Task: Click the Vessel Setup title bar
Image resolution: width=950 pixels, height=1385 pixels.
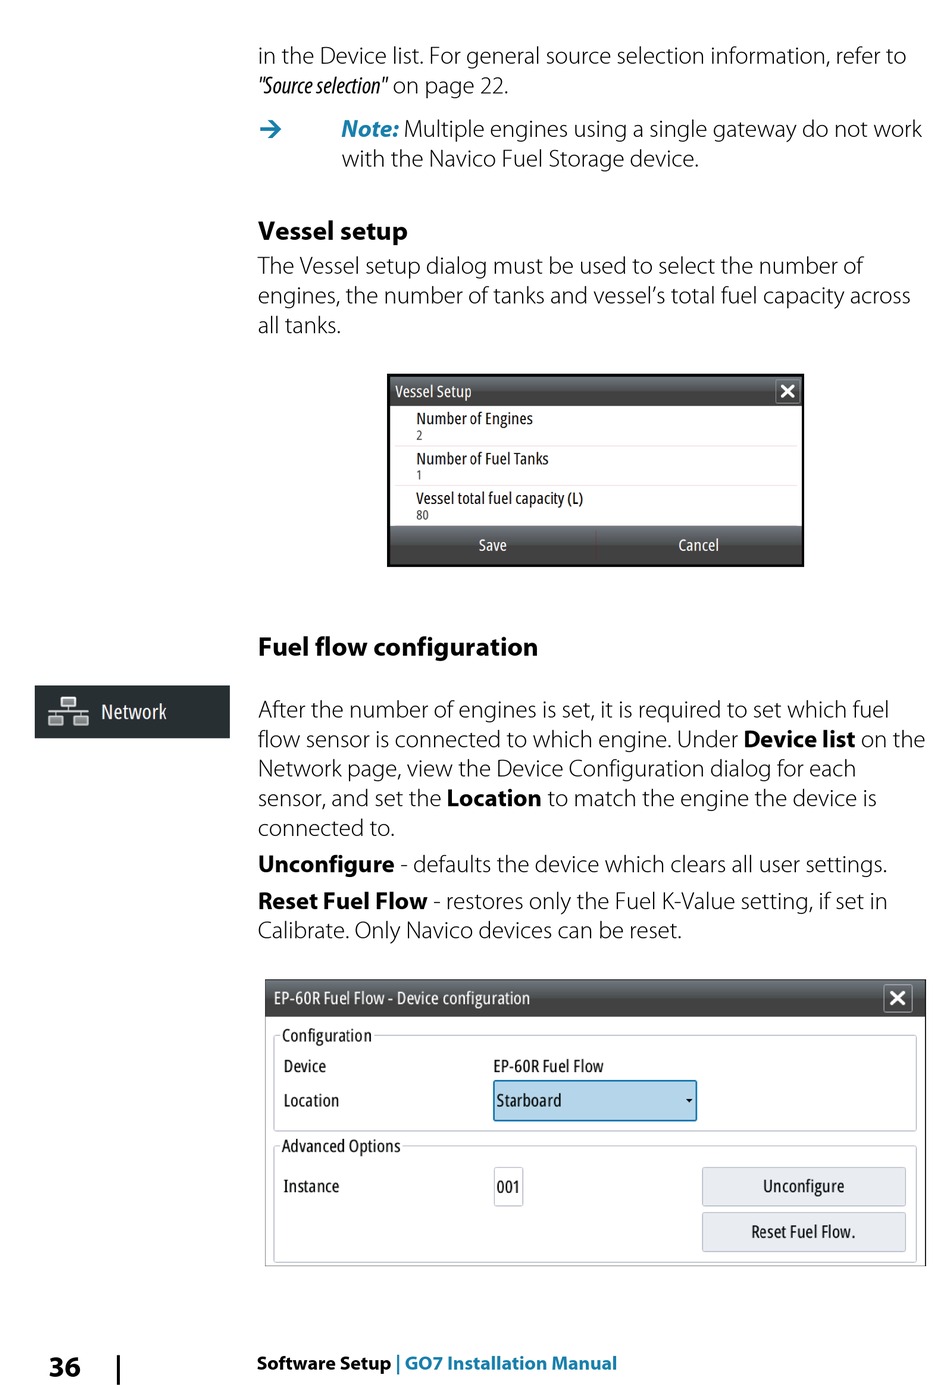Action: (580, 392)
